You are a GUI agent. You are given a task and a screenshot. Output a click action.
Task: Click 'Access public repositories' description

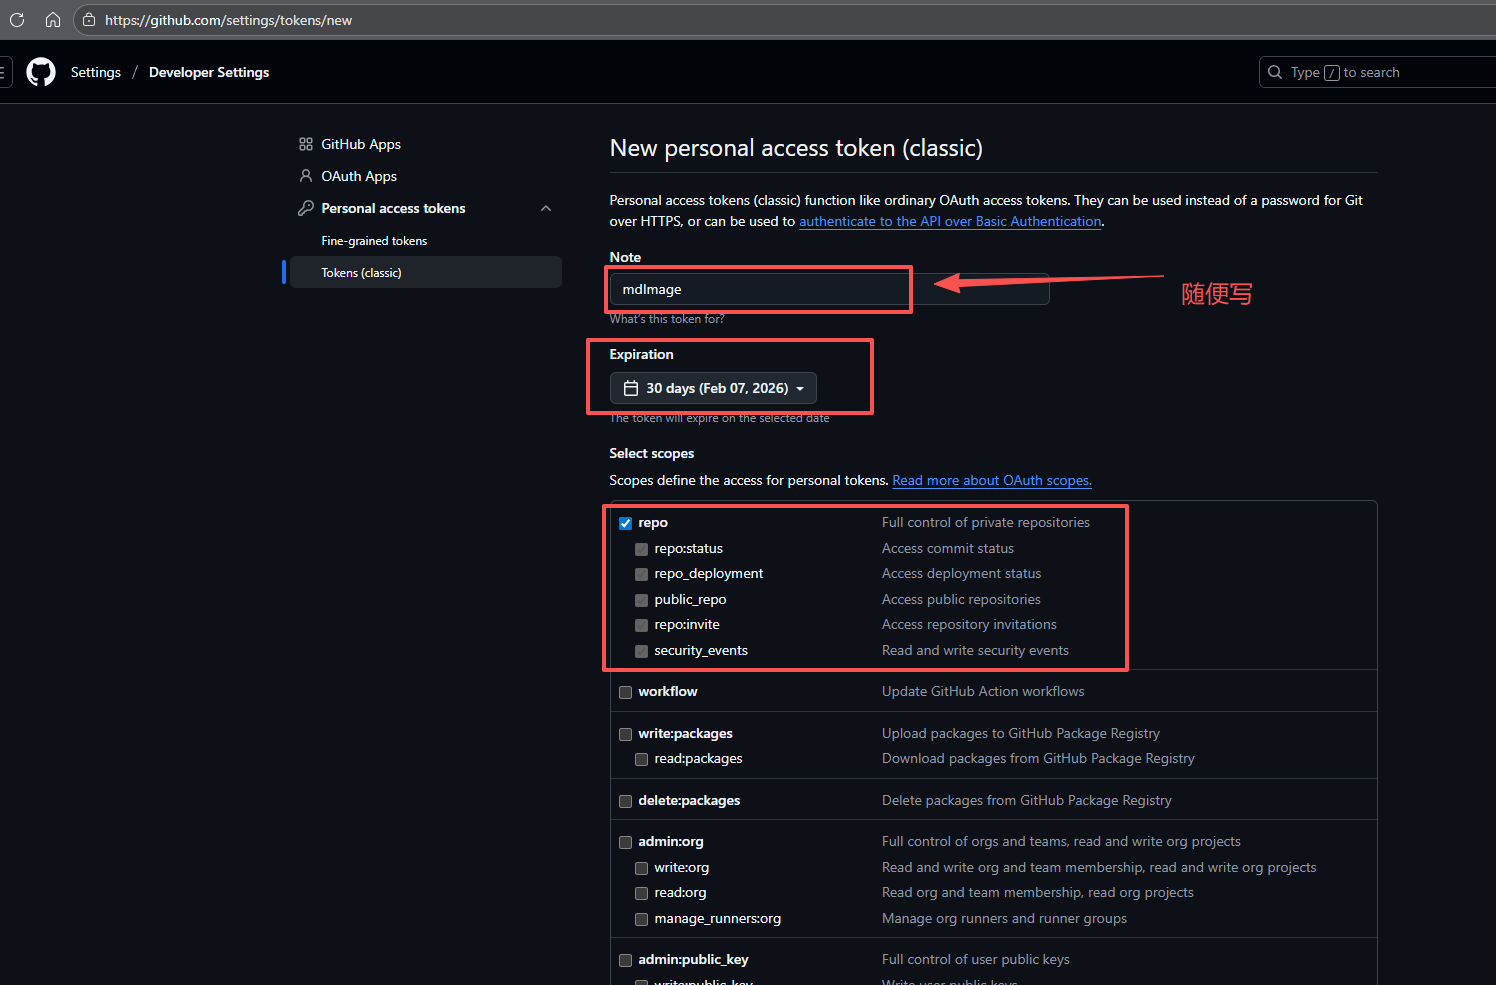coord(961,600)
